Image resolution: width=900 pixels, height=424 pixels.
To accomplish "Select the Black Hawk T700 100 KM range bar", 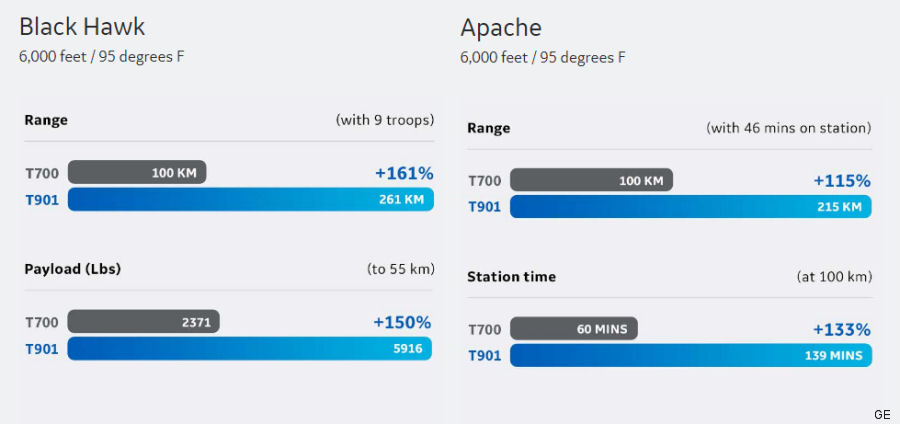I will (137, 172).
